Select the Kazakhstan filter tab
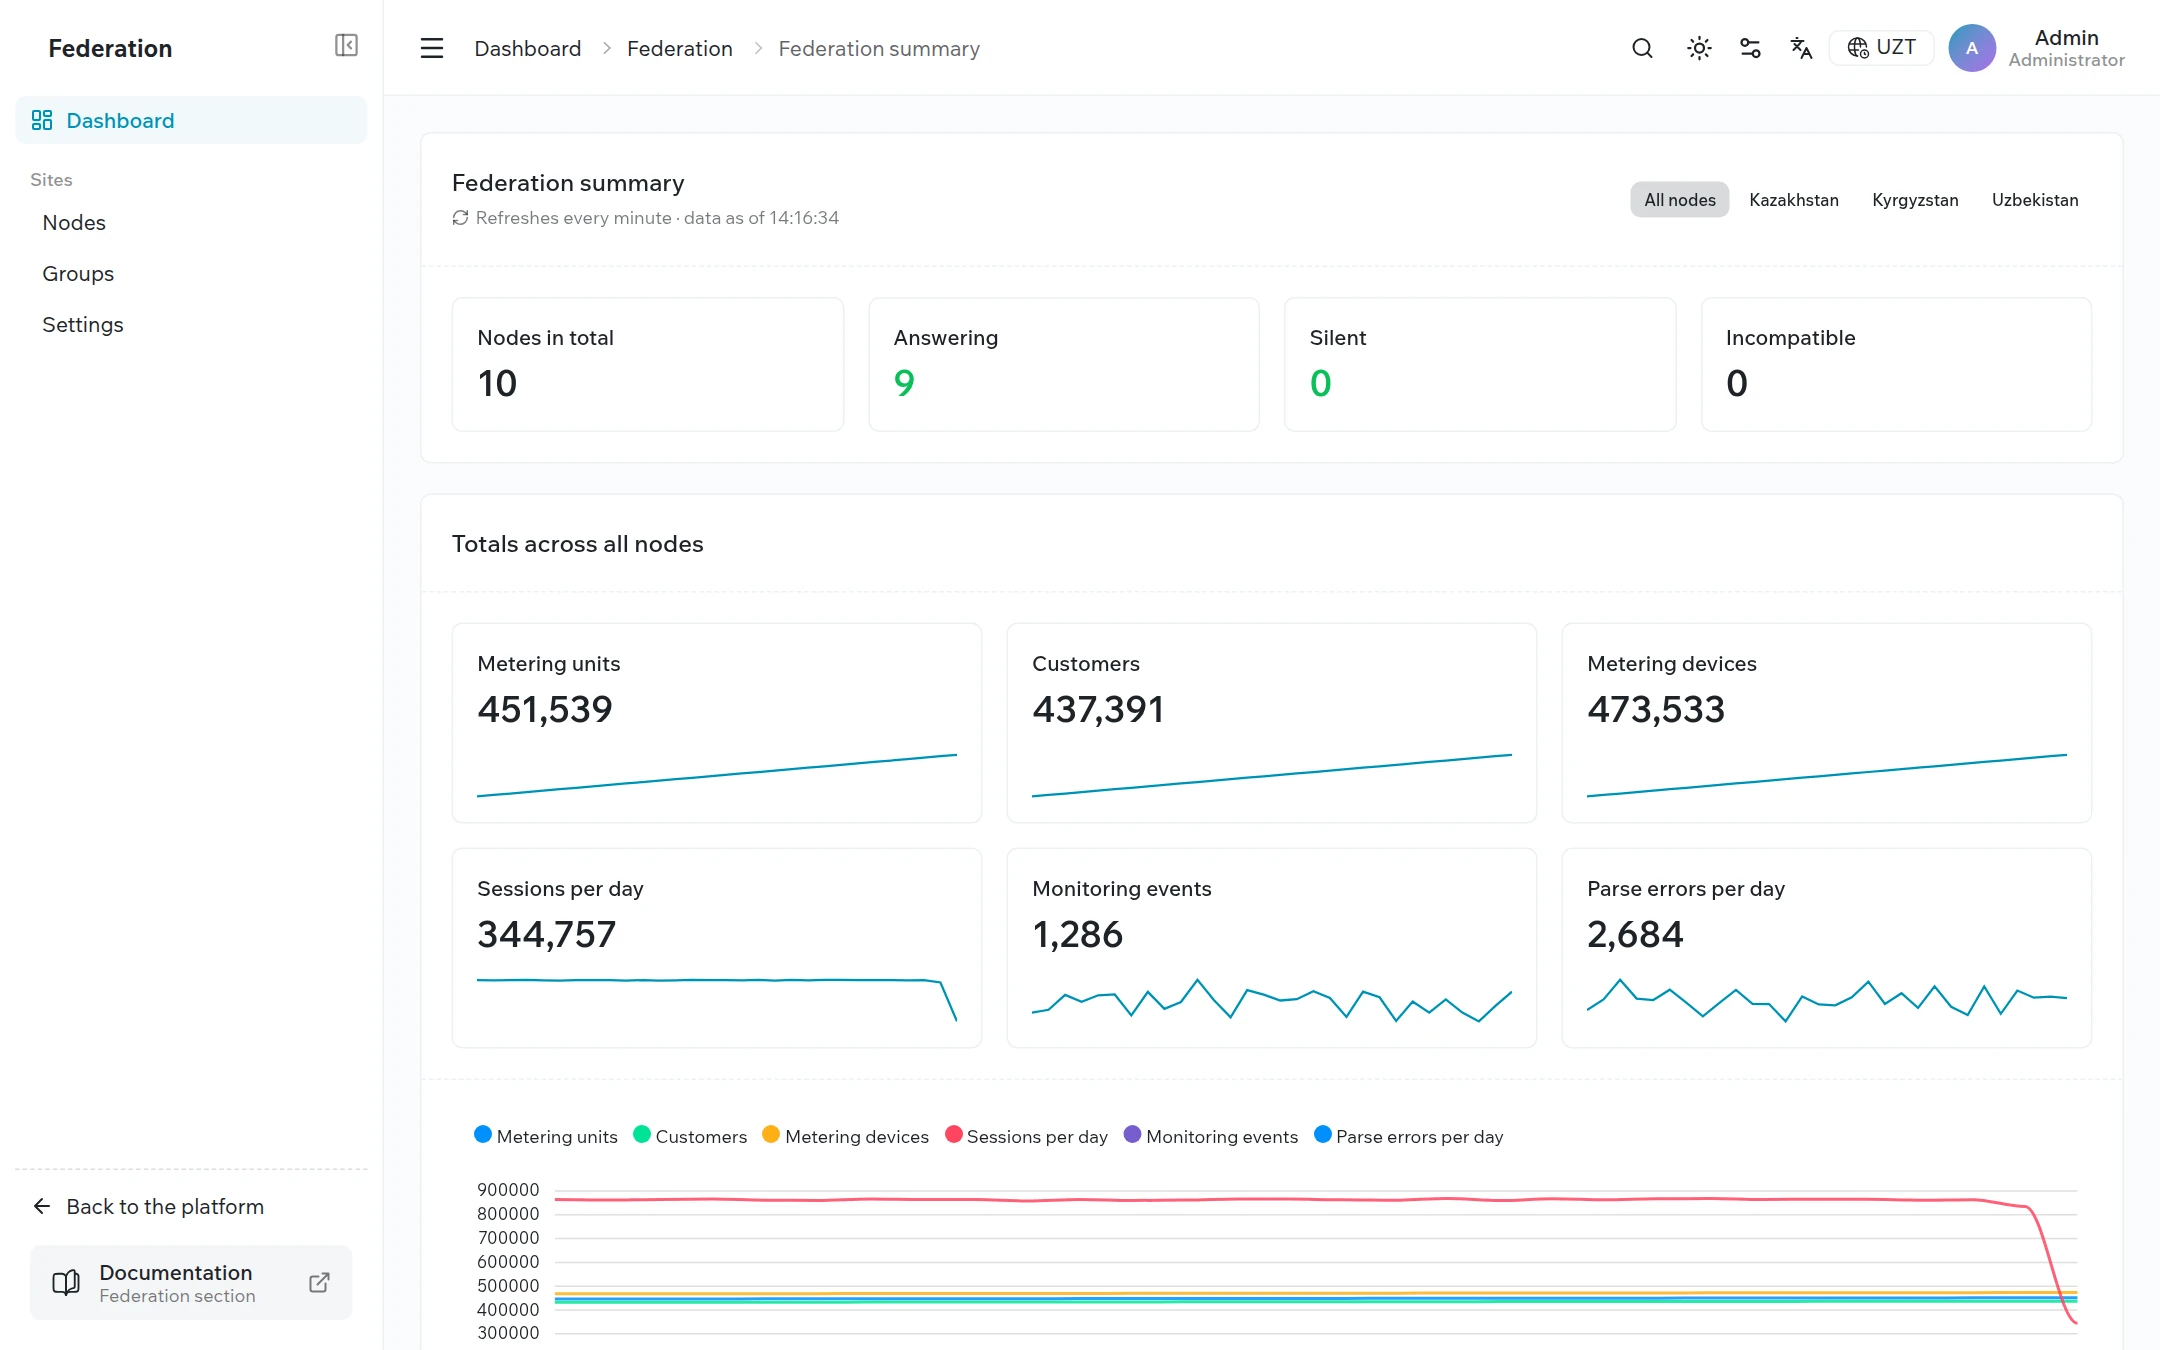The image size is (2160, 1350). 1794,200
